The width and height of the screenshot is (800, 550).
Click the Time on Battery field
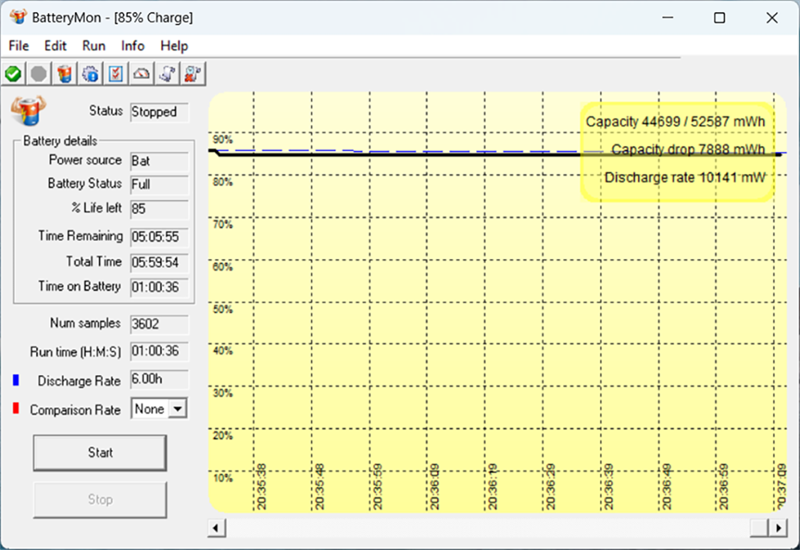point(159,287)
